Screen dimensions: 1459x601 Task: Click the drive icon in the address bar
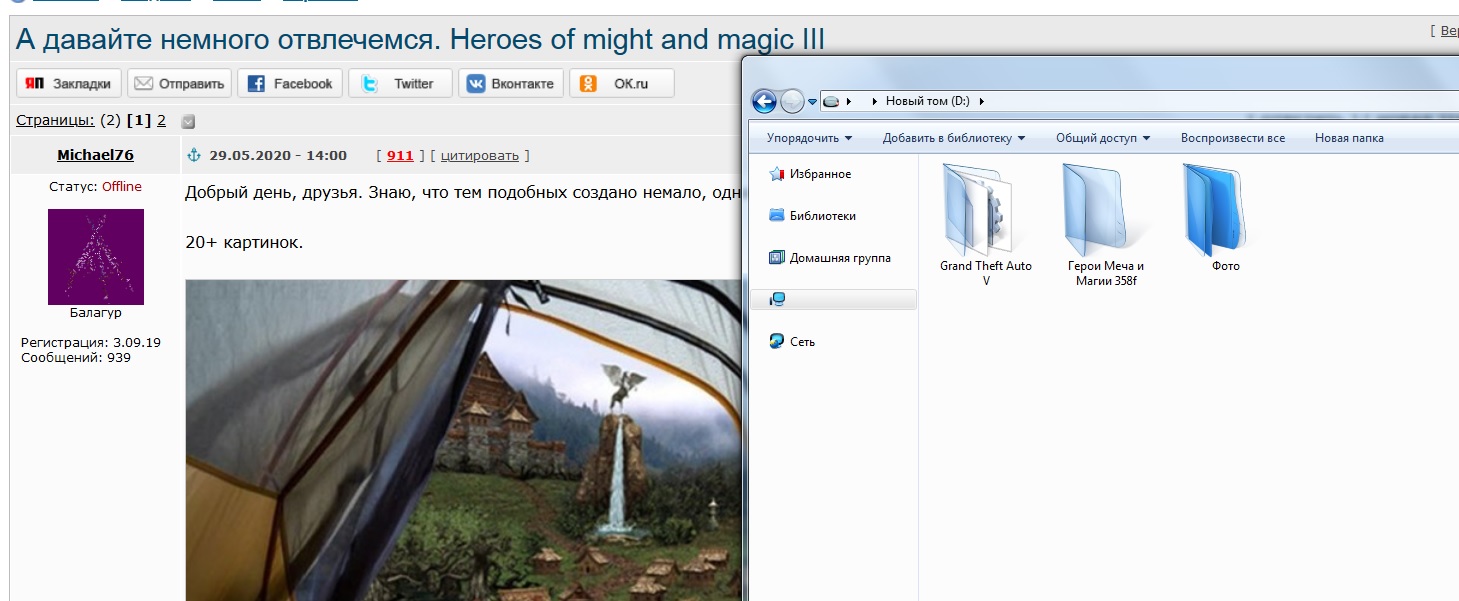point(832,101)
